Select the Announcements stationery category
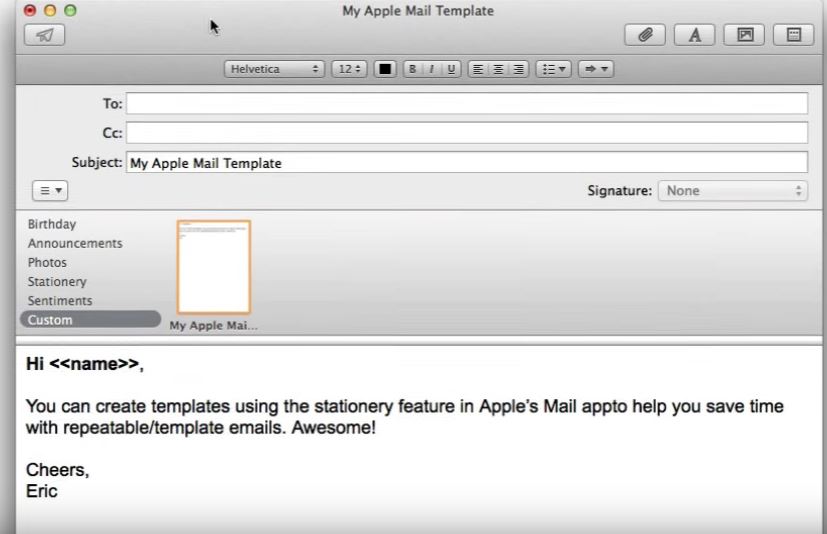 [75, 243]
